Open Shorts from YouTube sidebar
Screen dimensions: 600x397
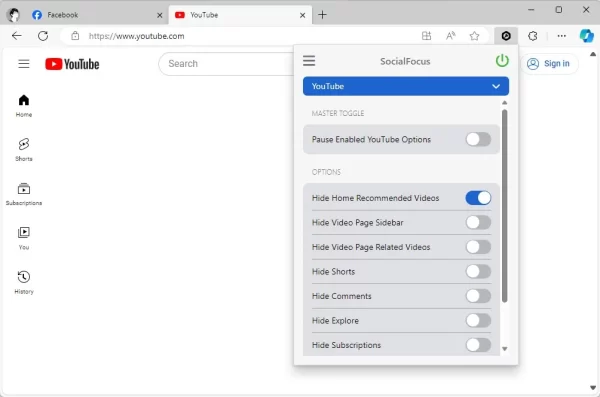pyautogui.click(x=24, y=150)
